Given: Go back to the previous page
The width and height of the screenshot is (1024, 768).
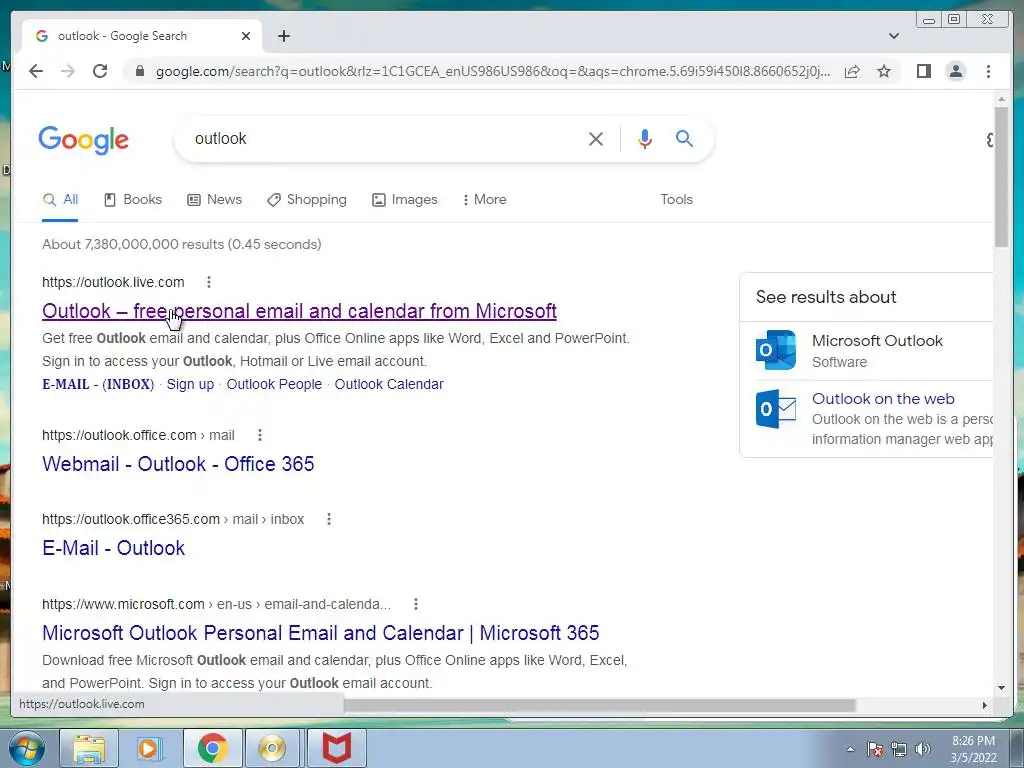Looking at the screenshot, I should 36,71.
